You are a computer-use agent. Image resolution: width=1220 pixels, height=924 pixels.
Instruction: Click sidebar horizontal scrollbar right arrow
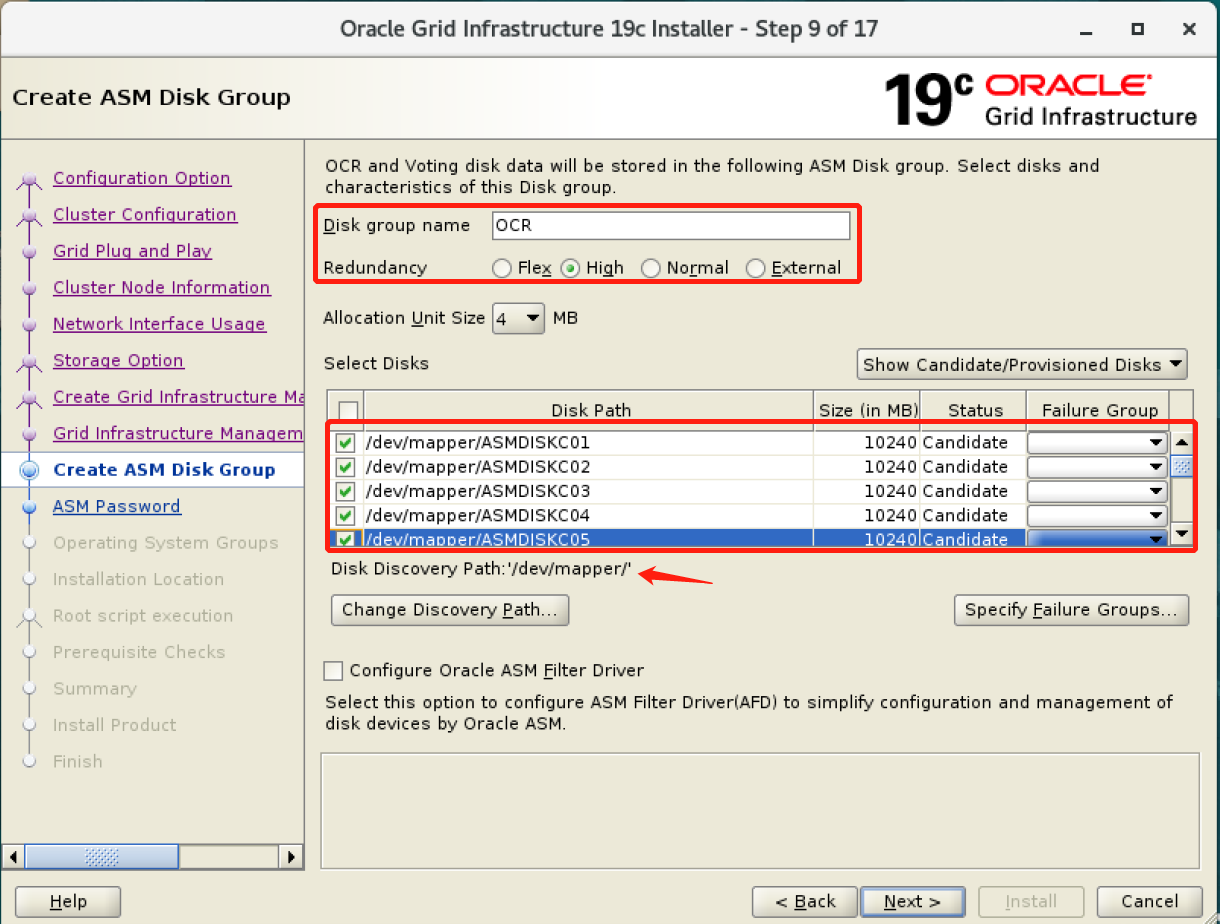tap(291, 857)
